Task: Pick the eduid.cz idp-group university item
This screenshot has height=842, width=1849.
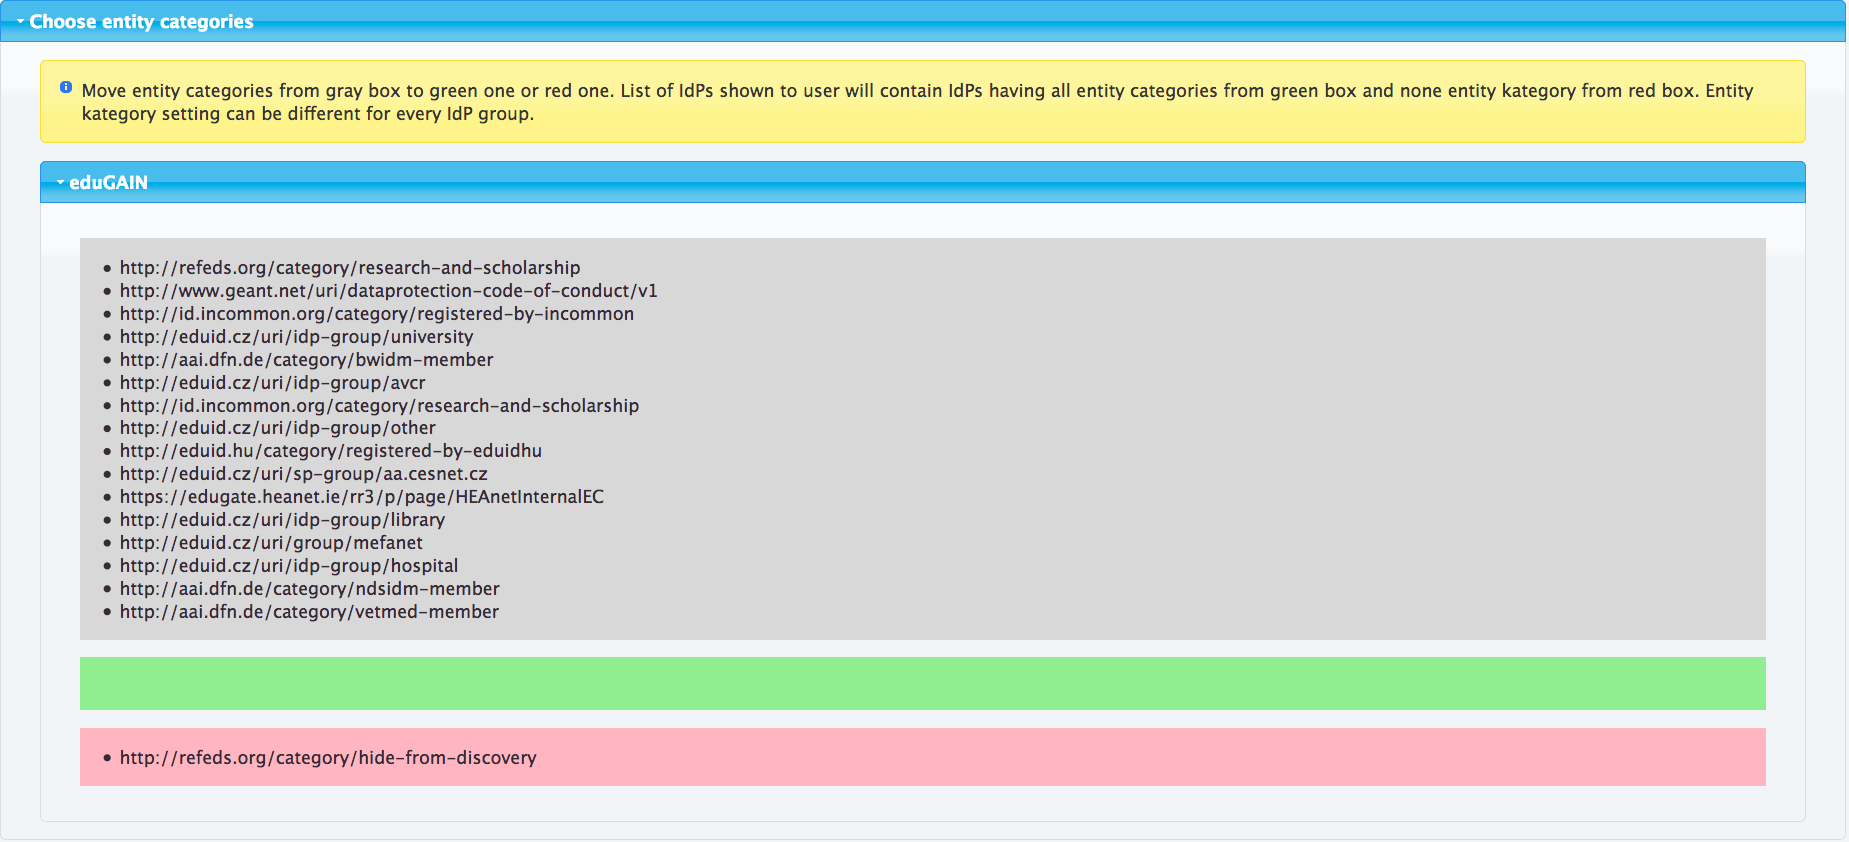Action: (296, 337)
